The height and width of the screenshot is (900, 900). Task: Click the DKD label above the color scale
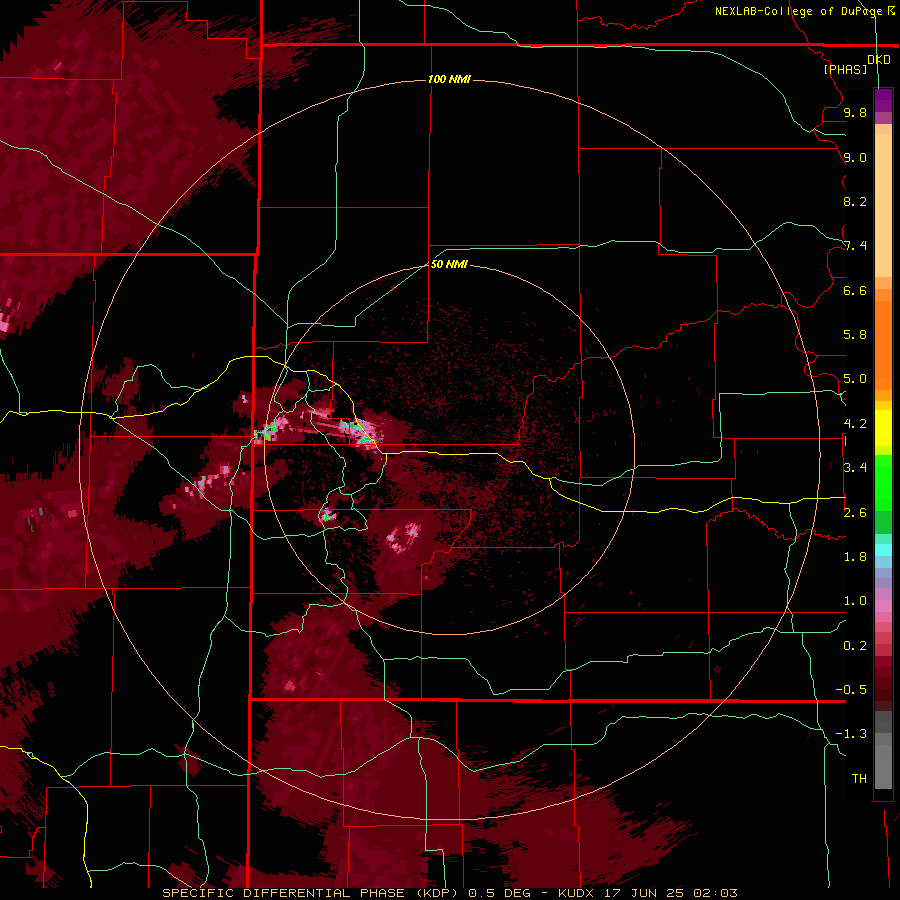(879, 59)
